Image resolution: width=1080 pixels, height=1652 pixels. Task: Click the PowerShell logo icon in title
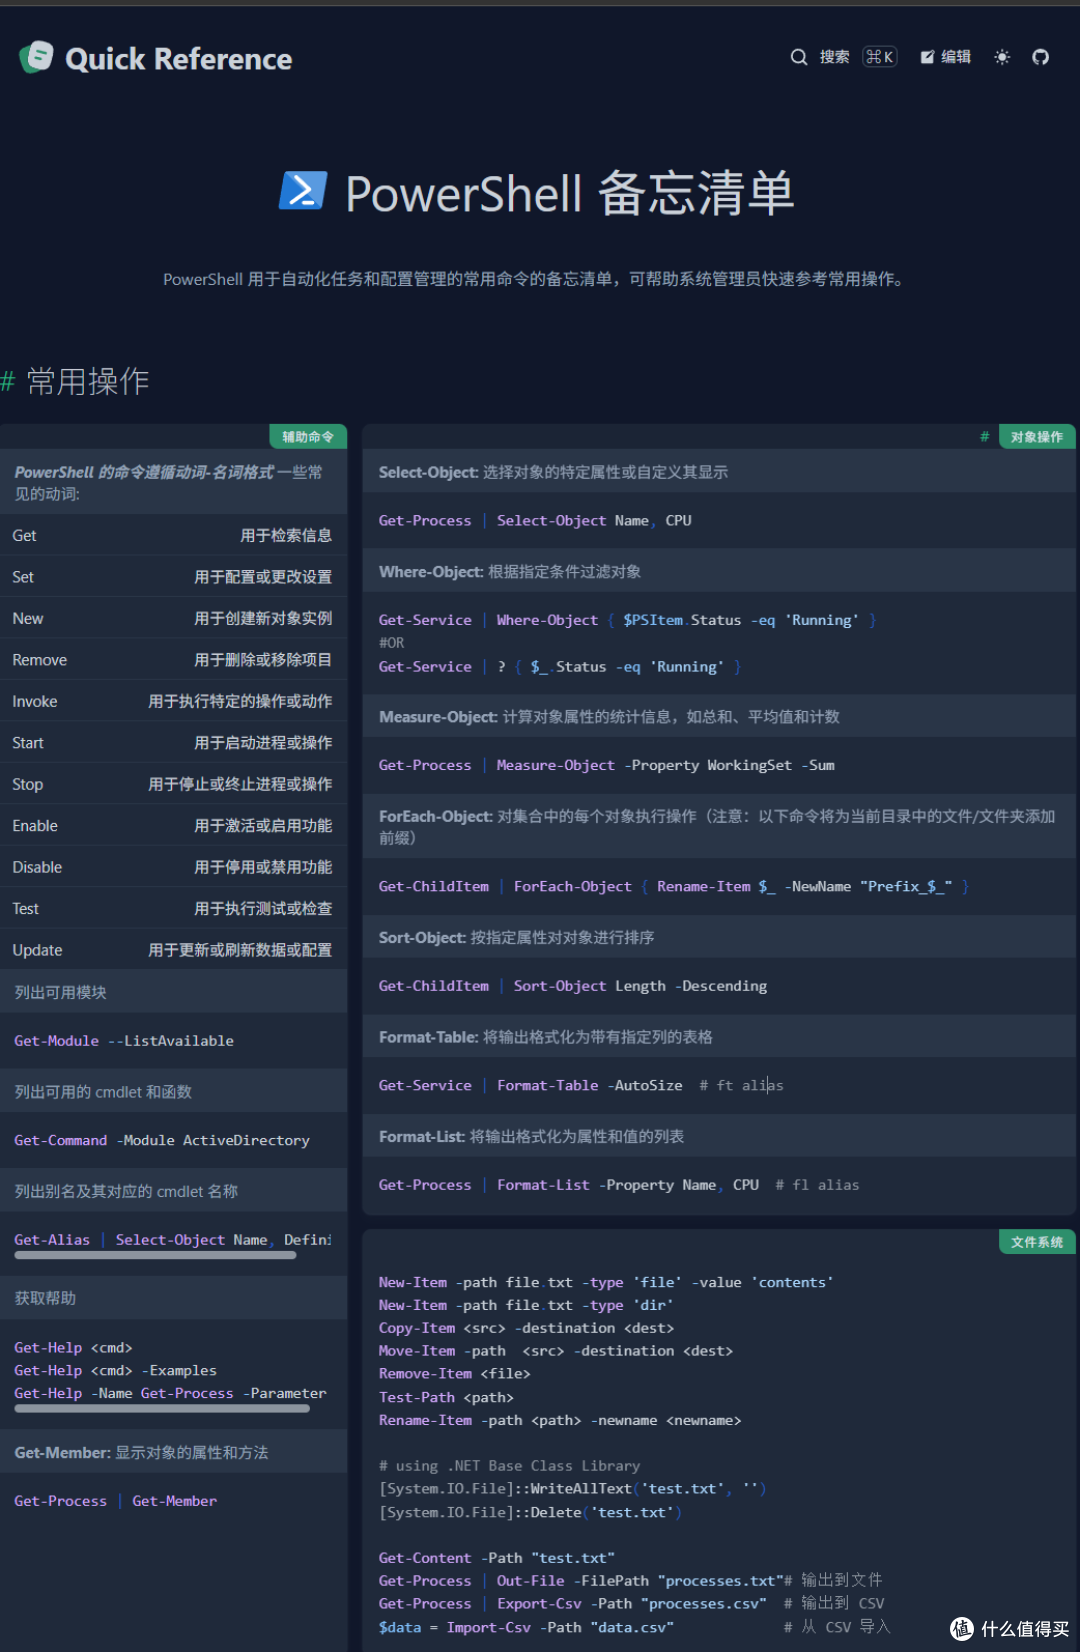coord(303,190)
